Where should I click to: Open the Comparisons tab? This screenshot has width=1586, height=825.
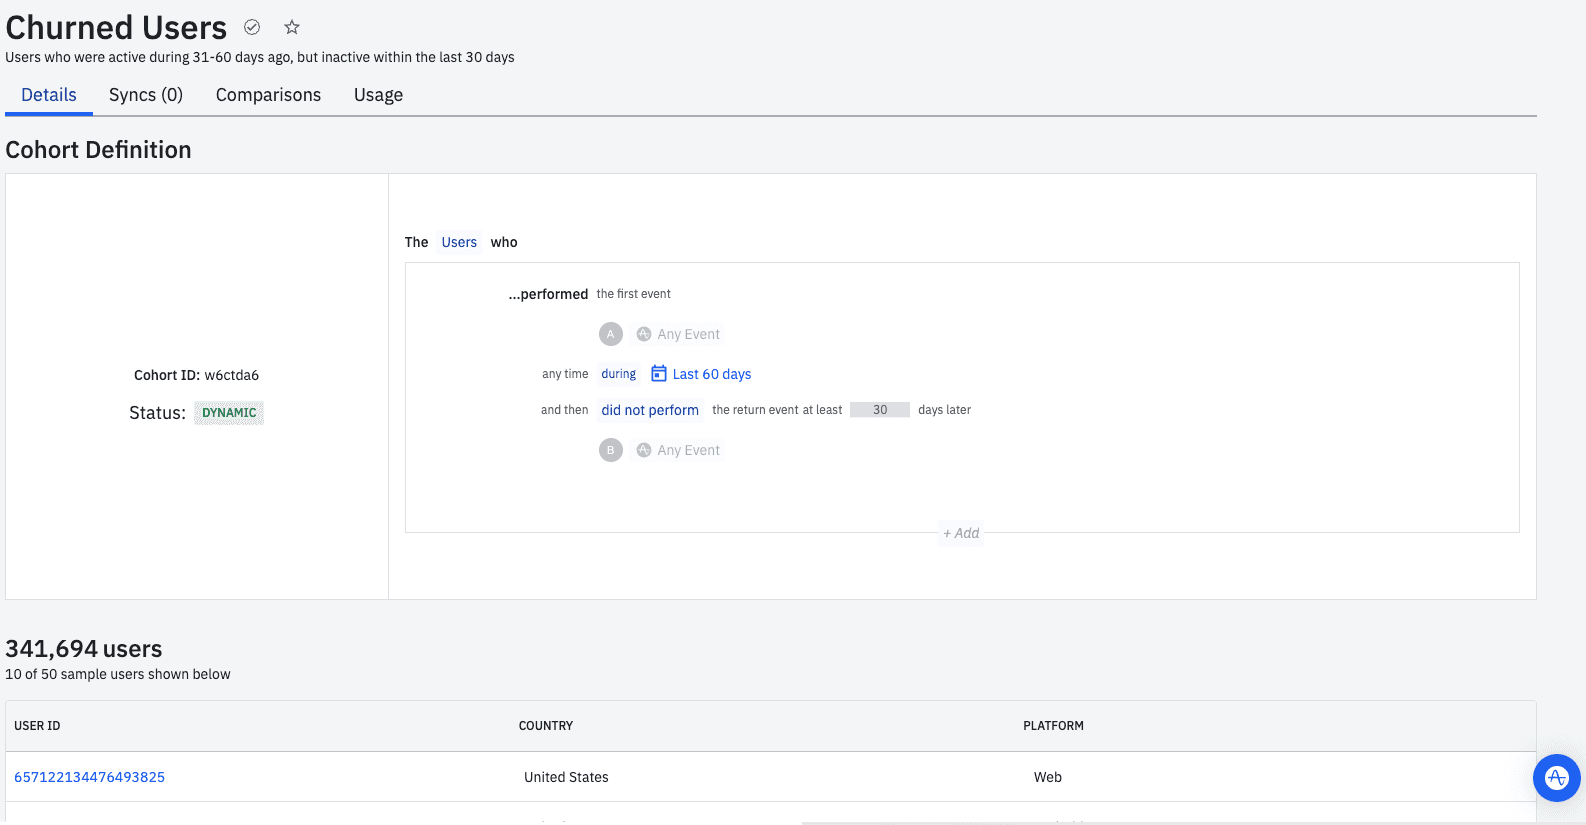[268, 95]
